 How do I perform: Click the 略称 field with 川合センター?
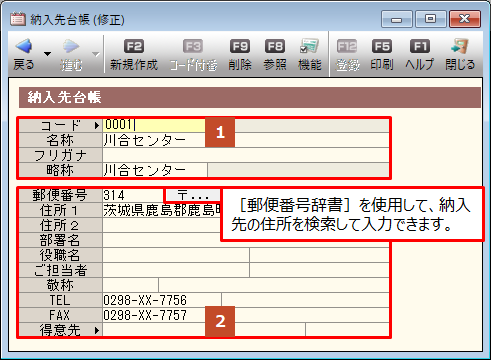pyautogui.click(x=155, y=170)
